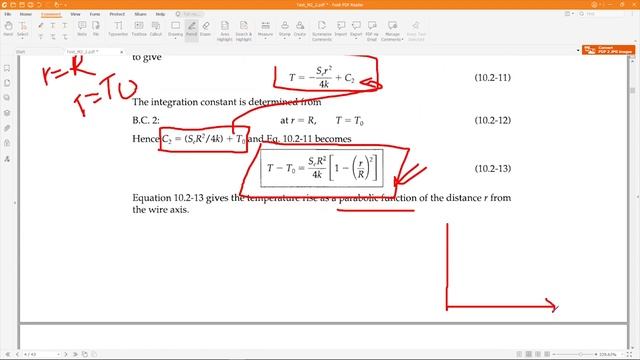Viewport: 640px width, 360px height.
Task: Close the open PDF document tab
Action: click(121, 52)
